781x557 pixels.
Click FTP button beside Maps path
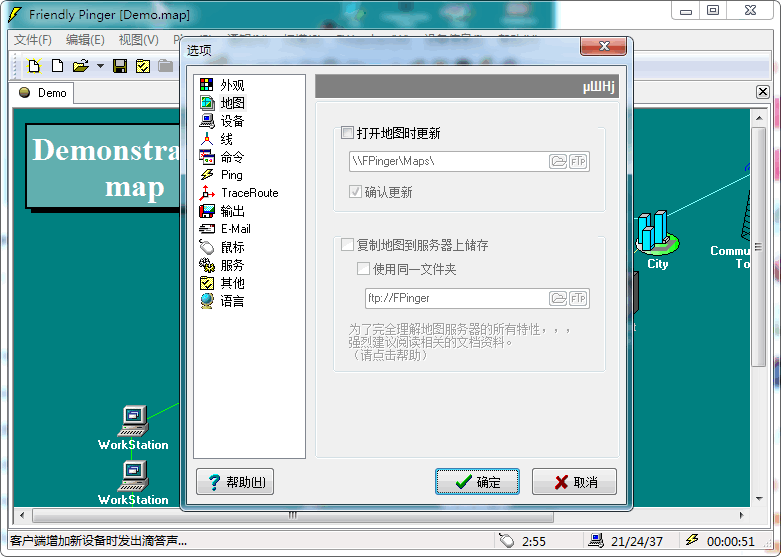coord(578,161)
